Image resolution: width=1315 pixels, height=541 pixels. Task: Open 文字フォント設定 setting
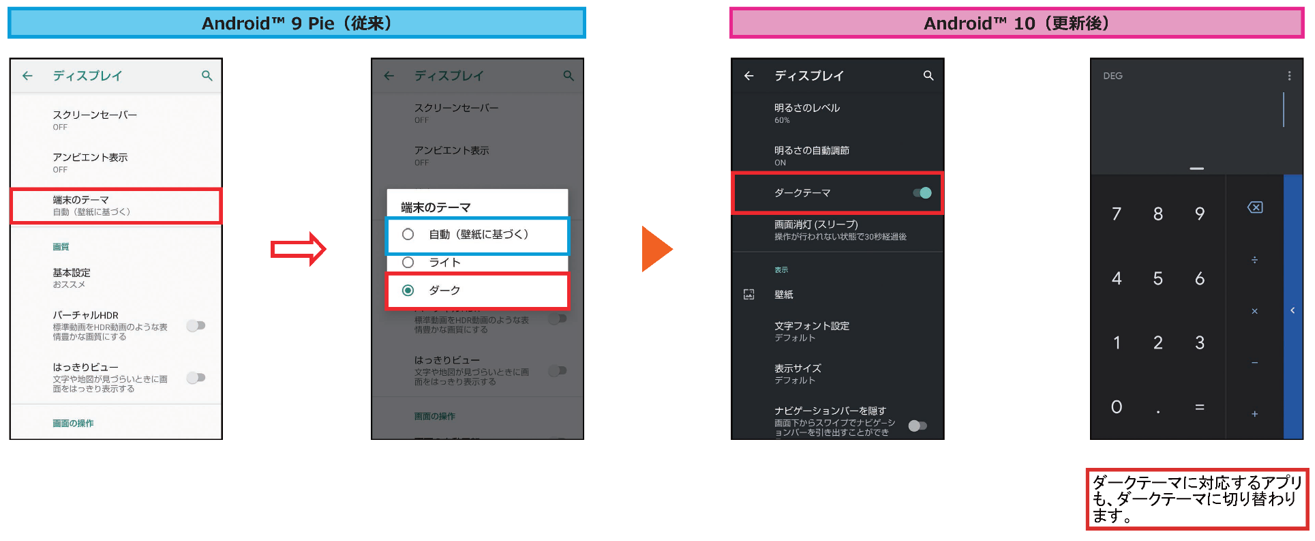pyautogui.click(x=838, y=331)
